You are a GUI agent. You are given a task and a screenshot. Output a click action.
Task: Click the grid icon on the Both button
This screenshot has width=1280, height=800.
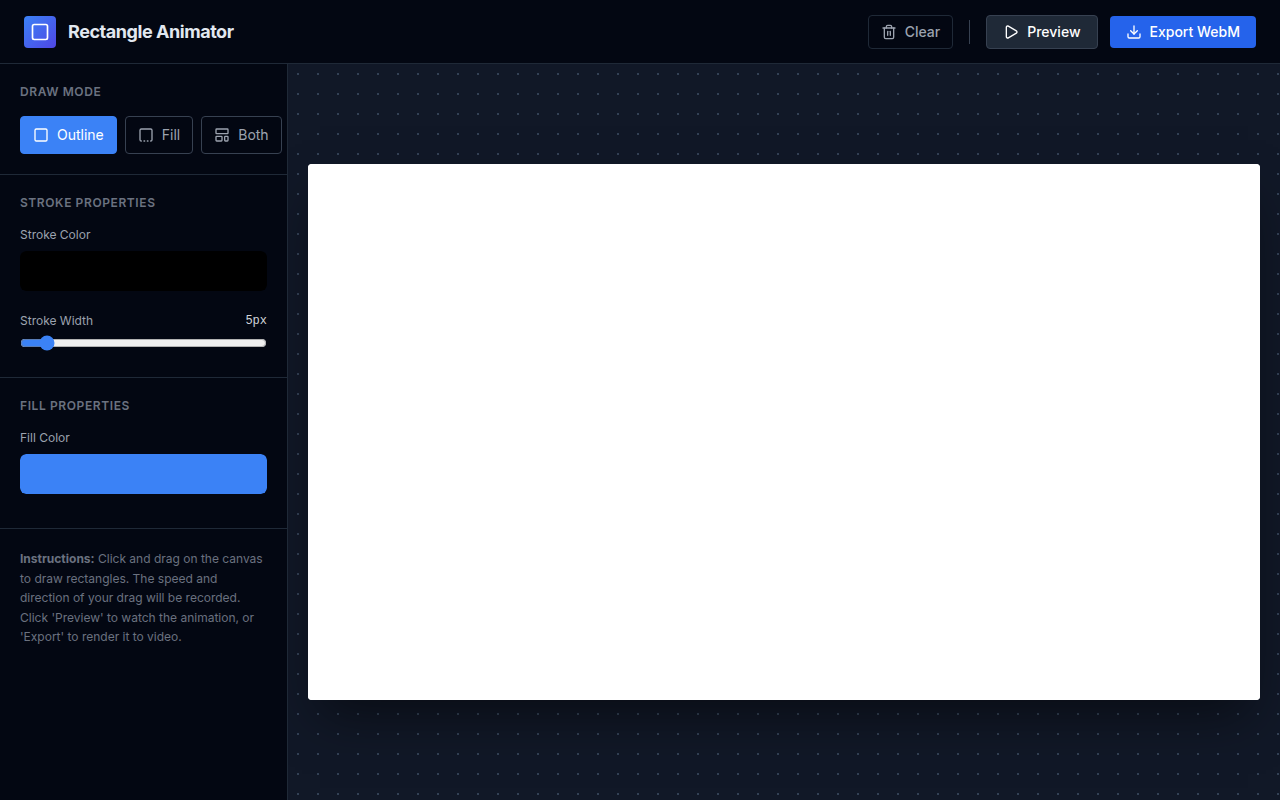221,134
